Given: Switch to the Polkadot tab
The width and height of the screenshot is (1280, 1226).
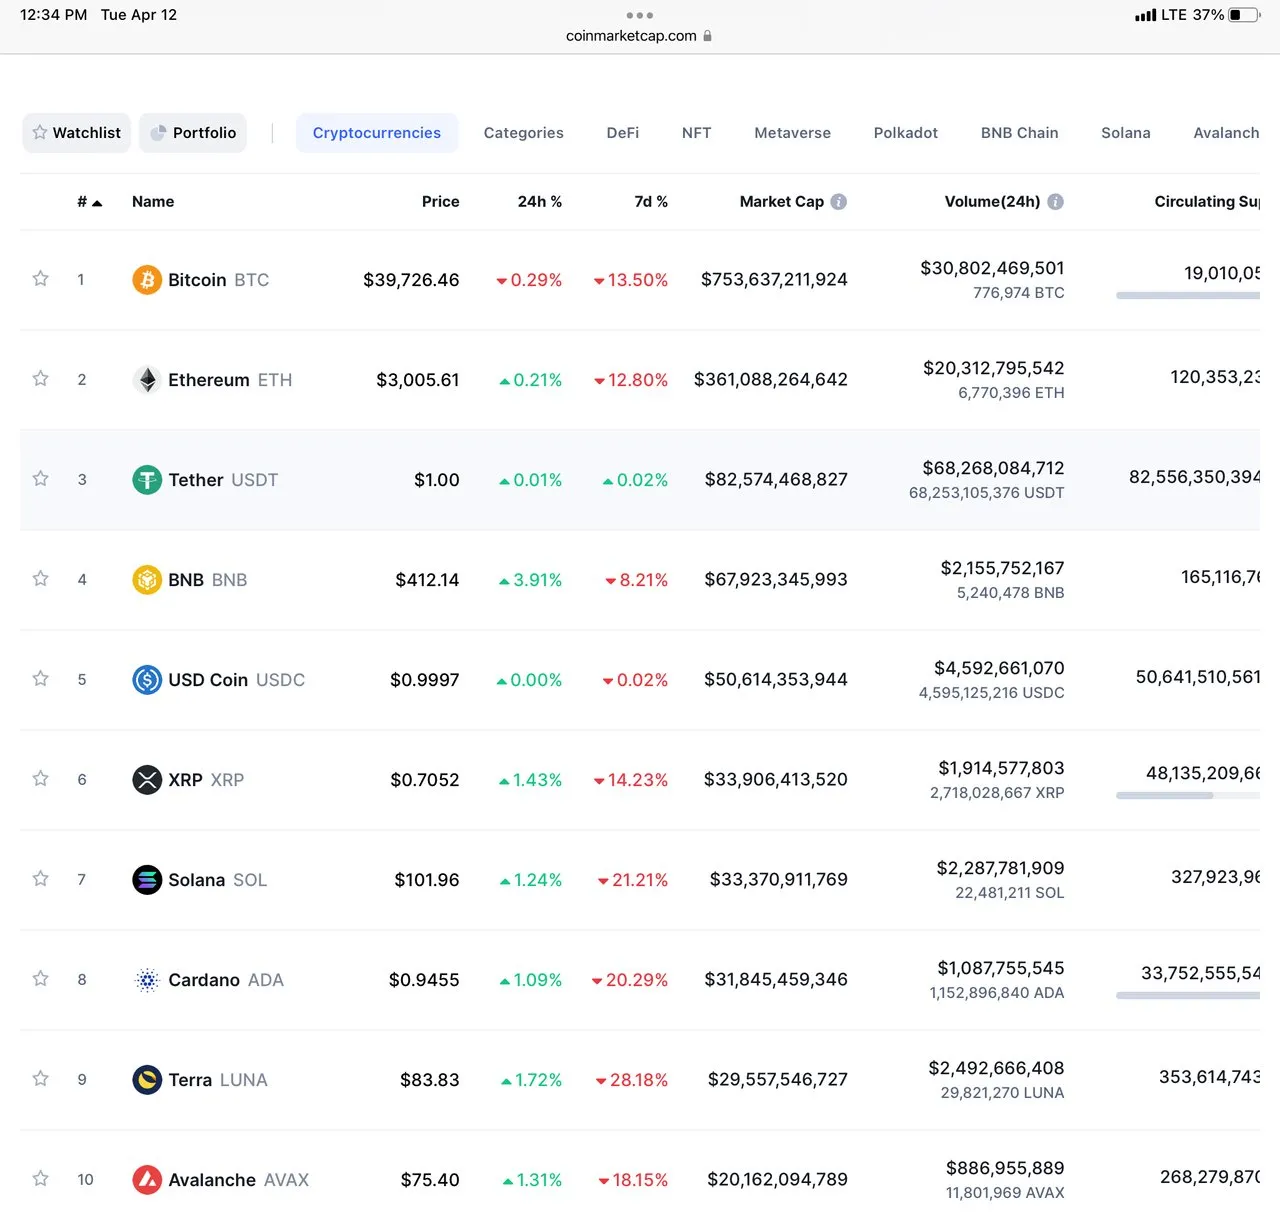Looking at the screenshot, I should (x=906, y=133).
